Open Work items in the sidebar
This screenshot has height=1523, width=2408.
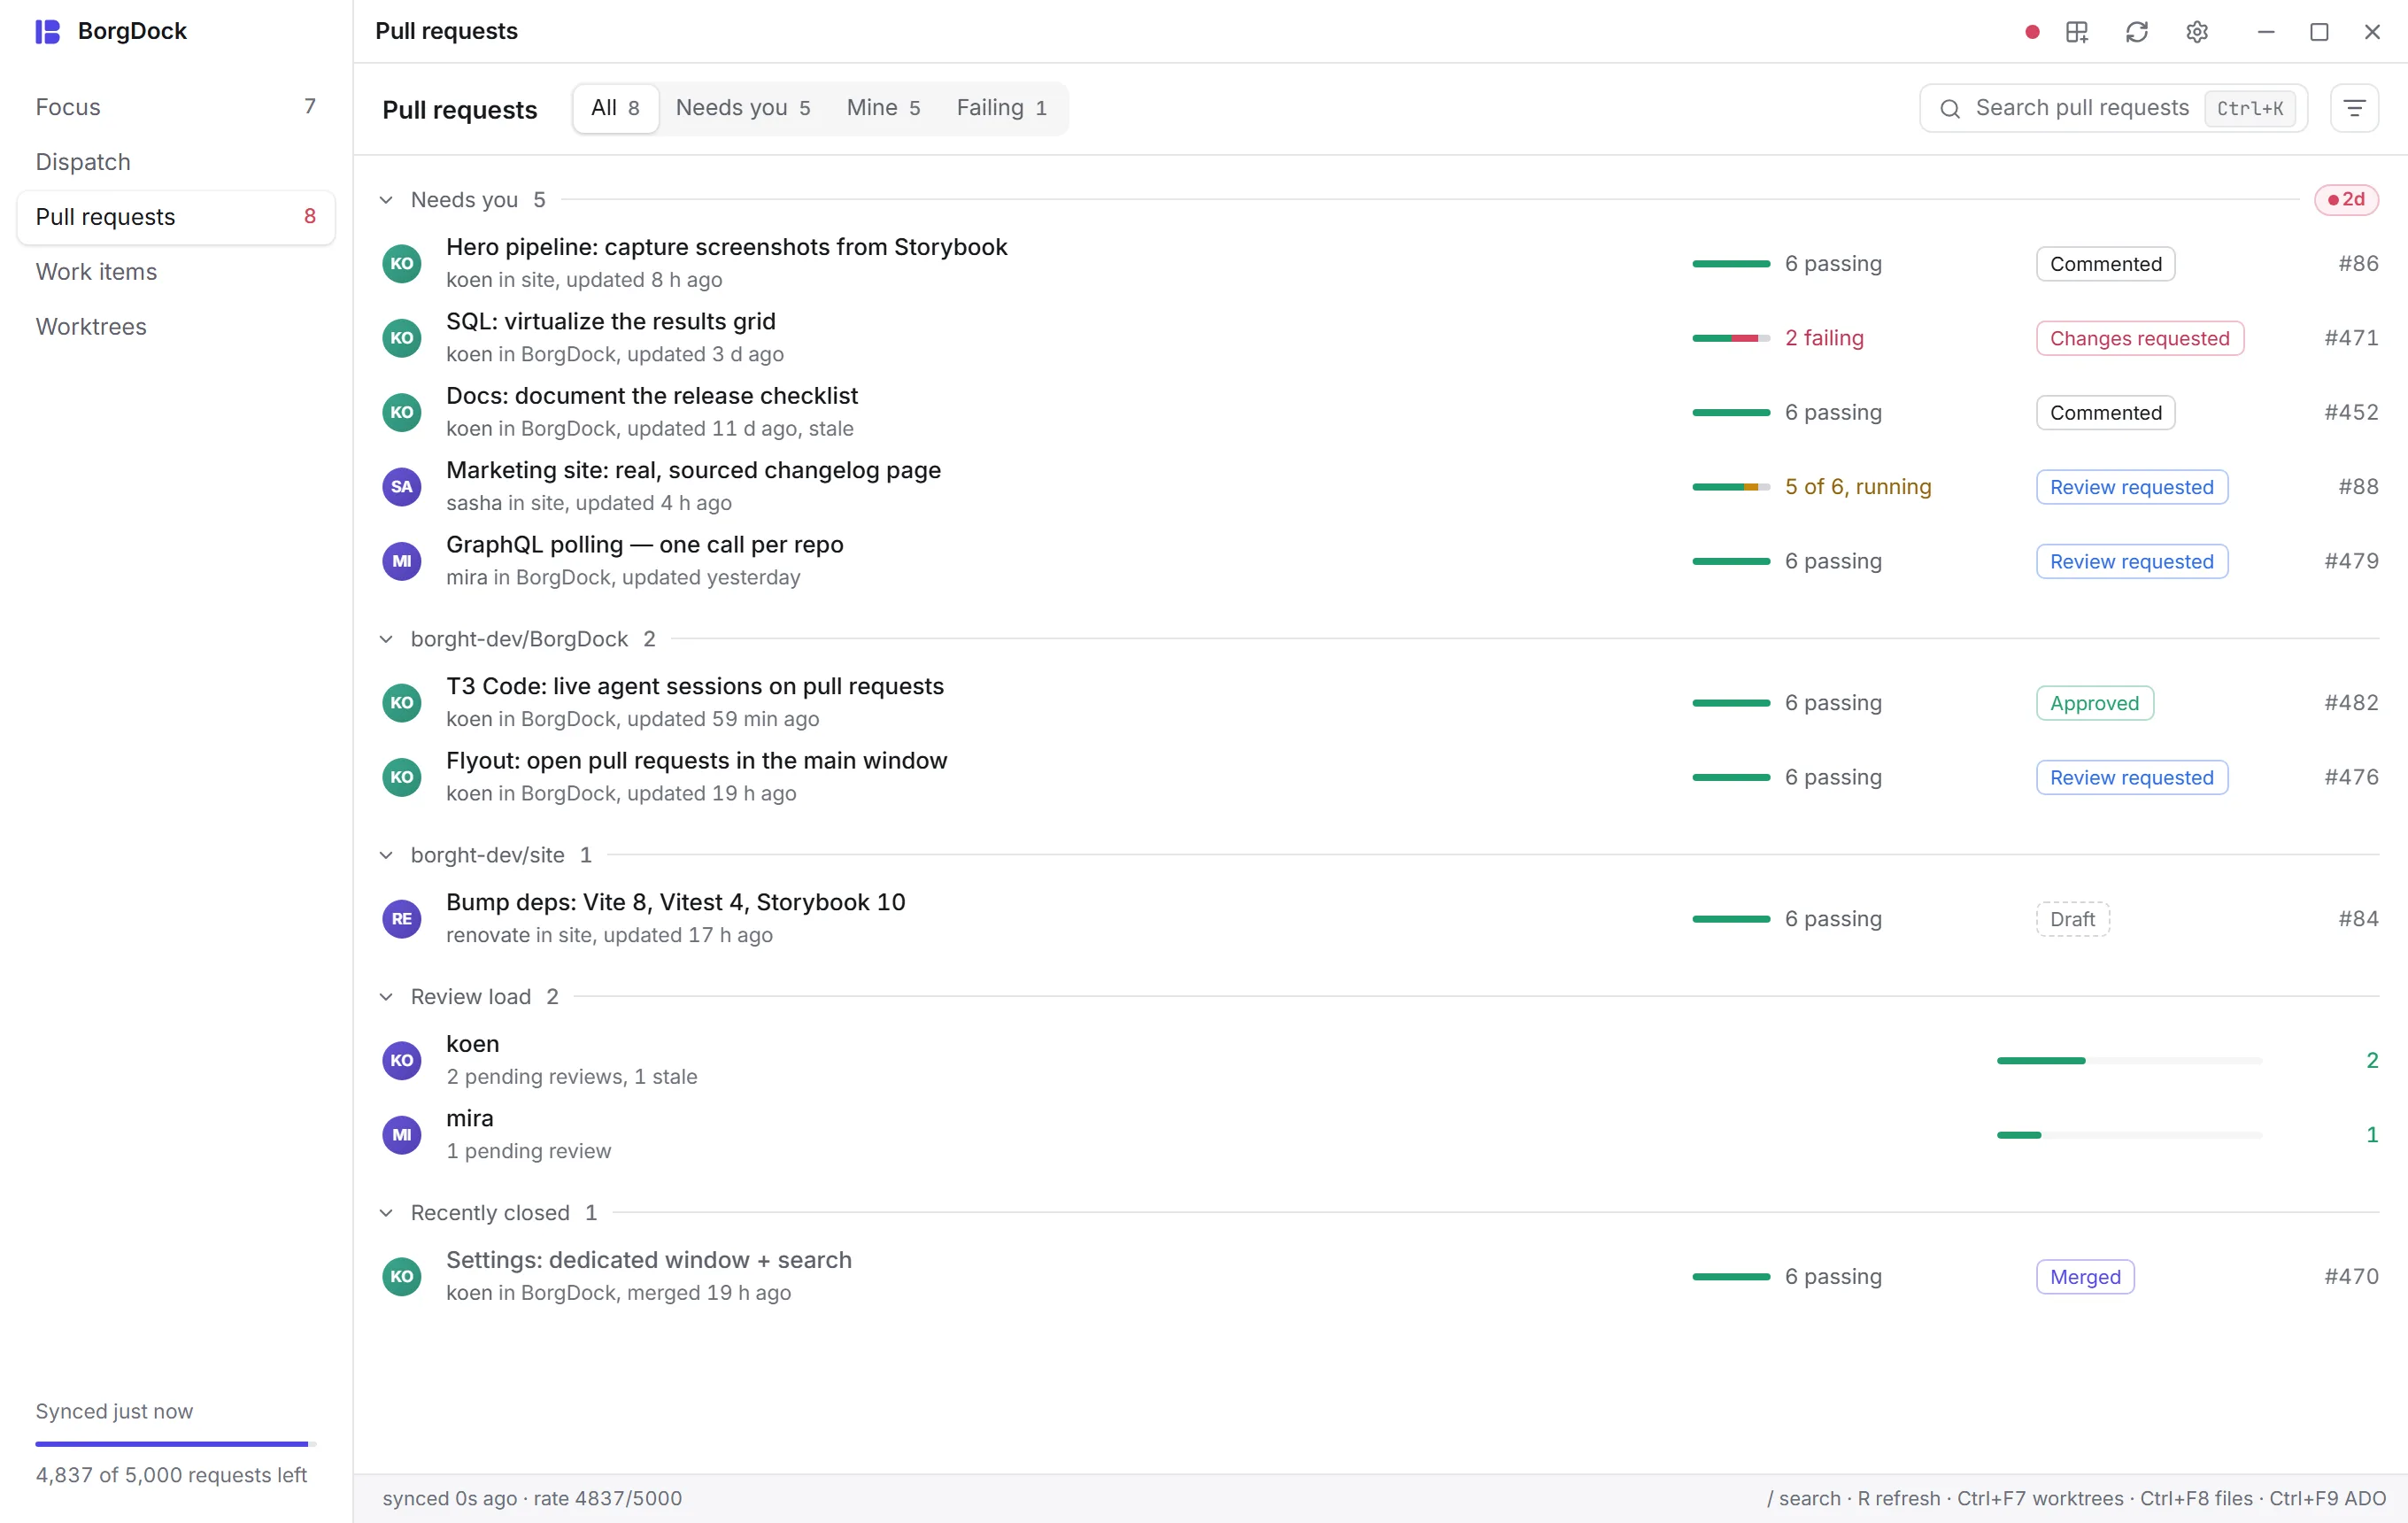pos(176,272)
